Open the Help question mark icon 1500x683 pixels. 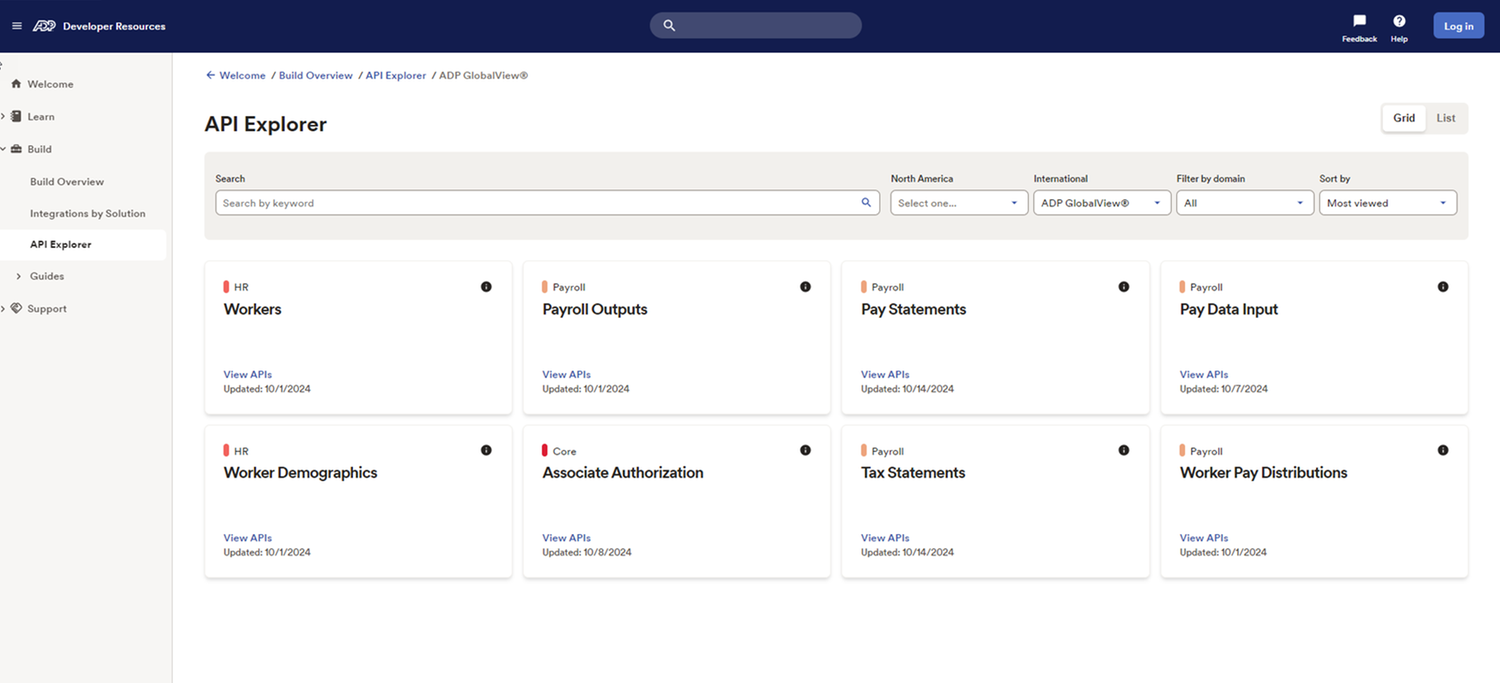1399,21
